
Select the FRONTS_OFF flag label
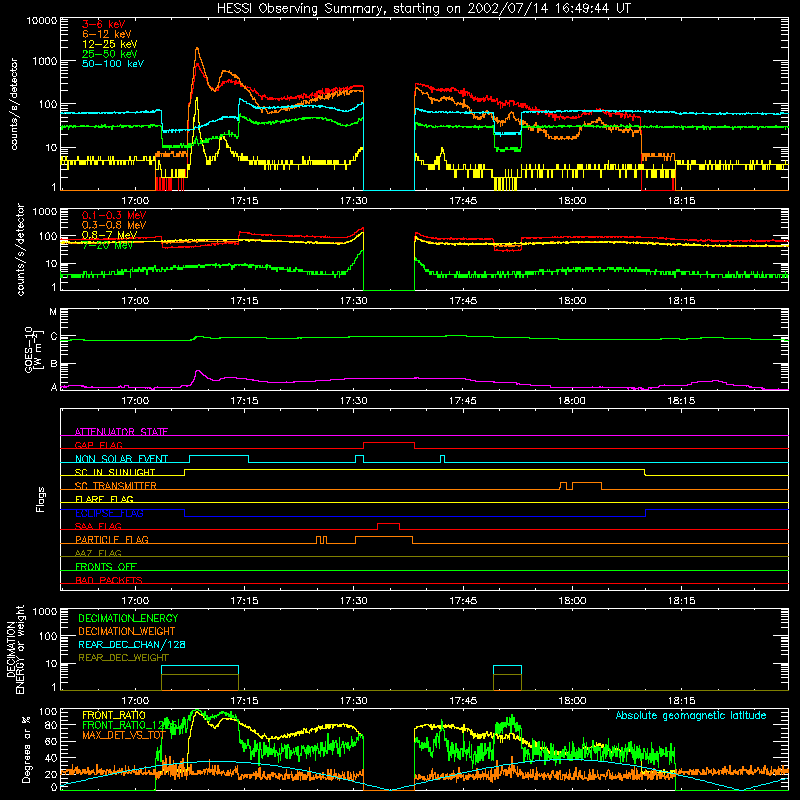(x=106, y=566)
